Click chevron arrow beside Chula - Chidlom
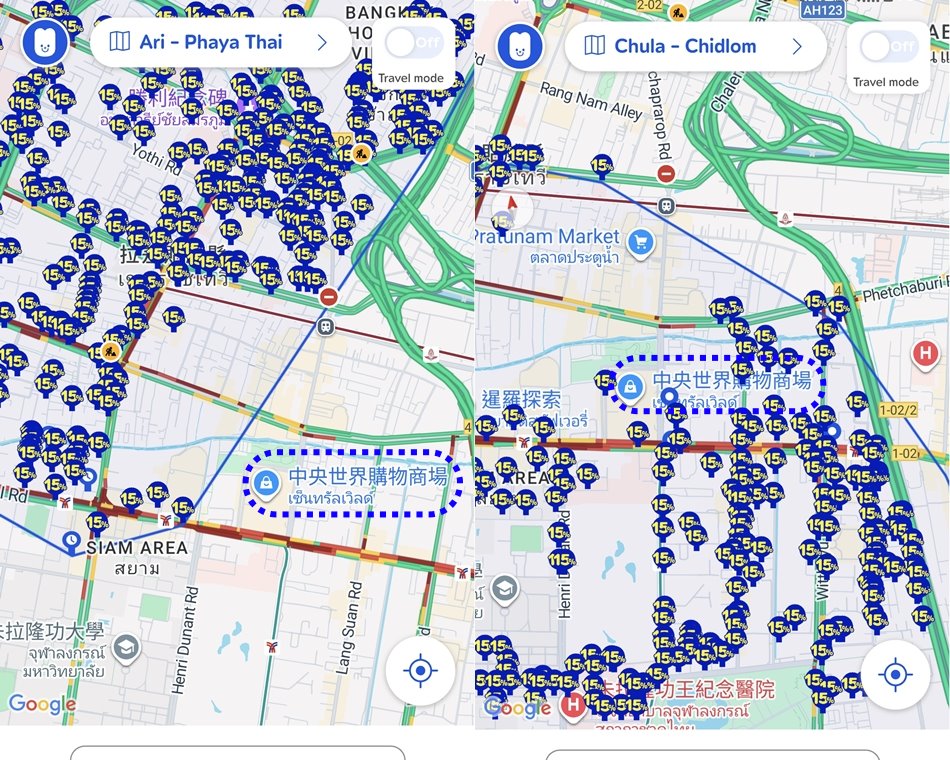 click(x=797, y=47)
